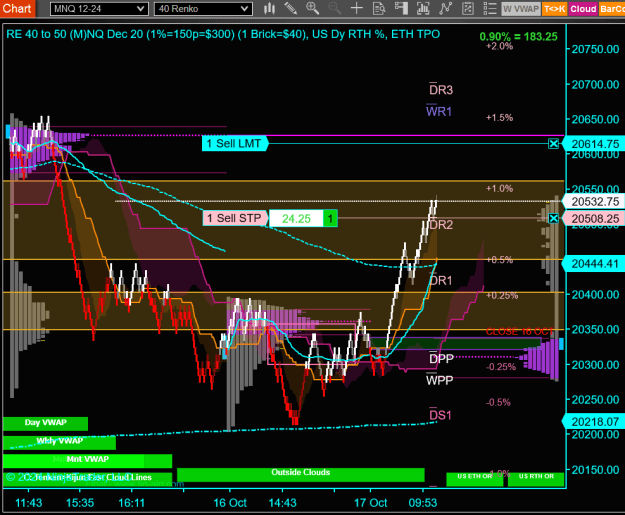Image resolution: width=625 pixels, height=515 pixels.
Task: Click the +1.5% level label
Action: tap(499, 118)
